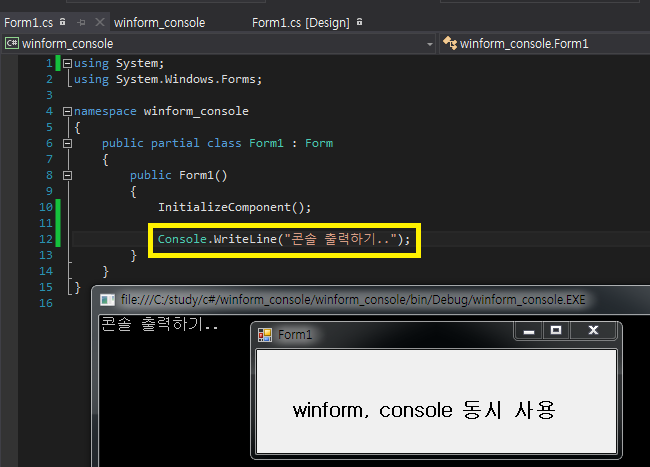Click 'public partial class Form1 : Form' line

click(217, 143)
